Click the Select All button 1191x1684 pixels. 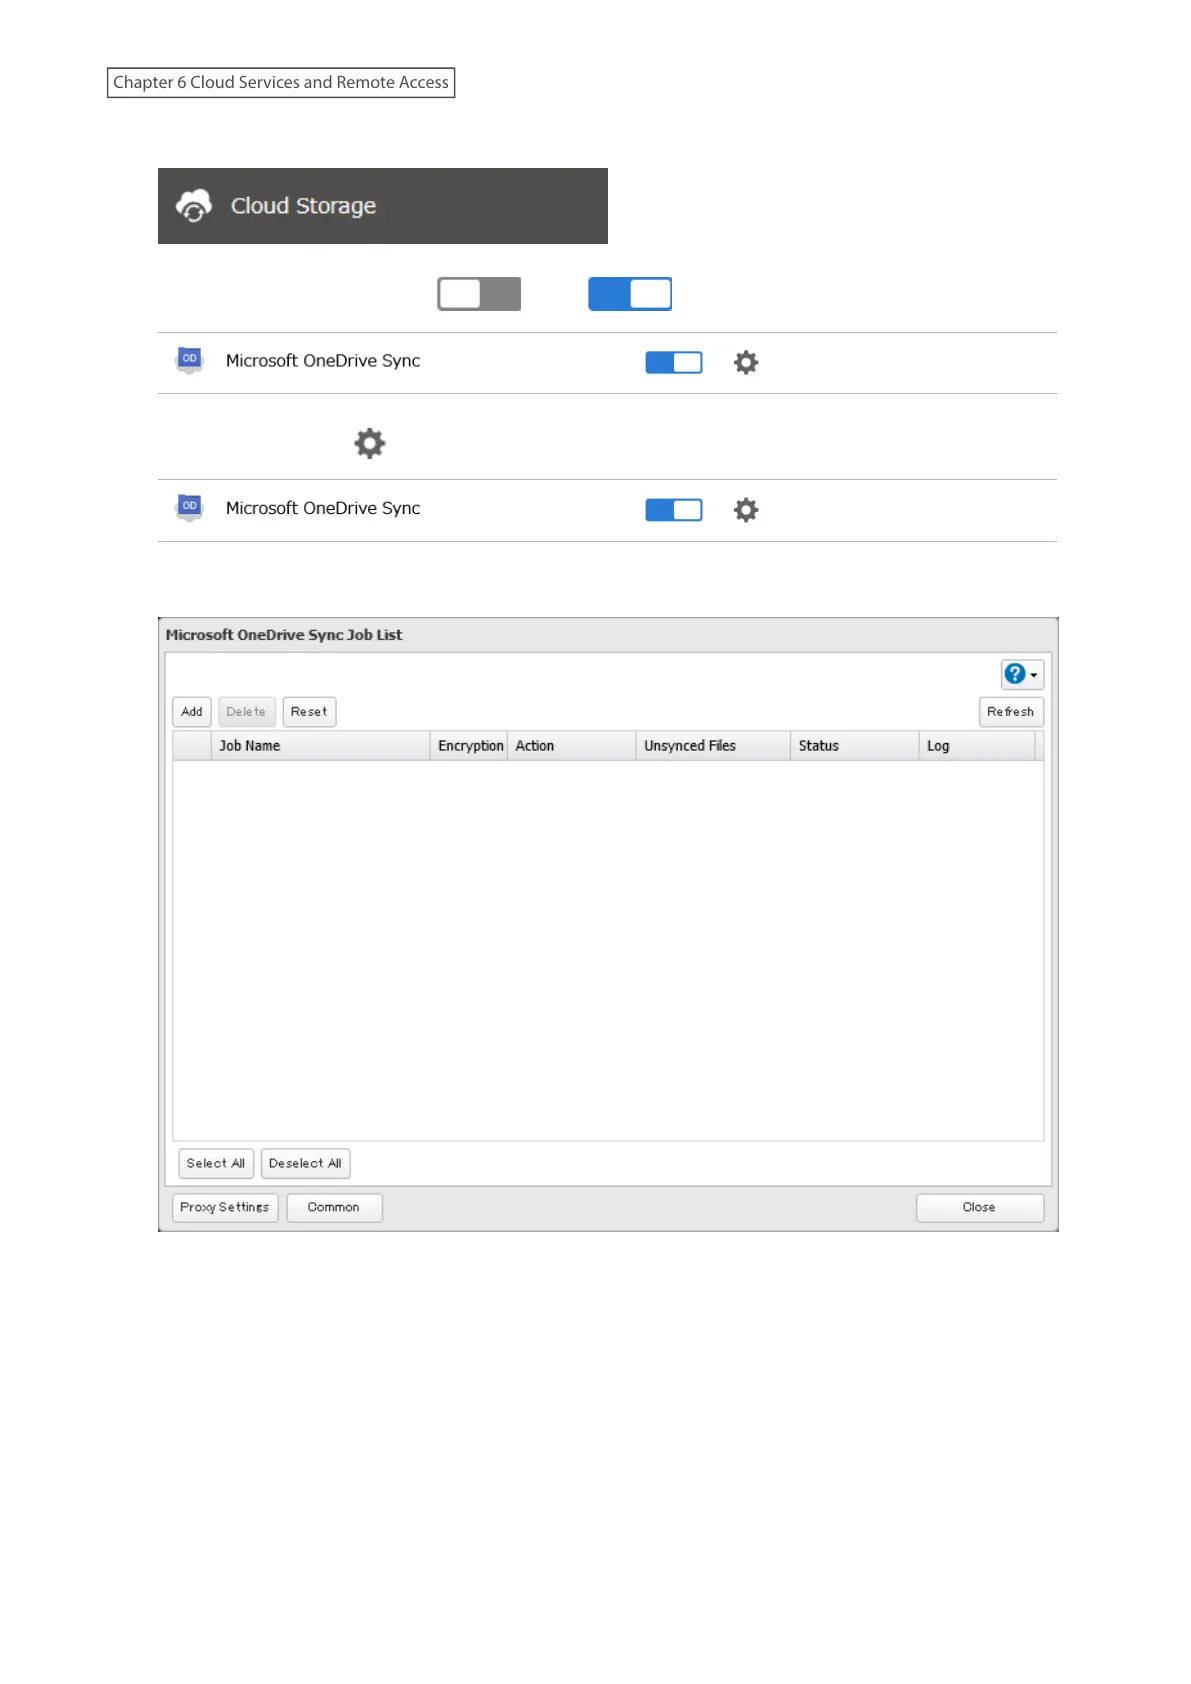click(x=216, y=1163)
